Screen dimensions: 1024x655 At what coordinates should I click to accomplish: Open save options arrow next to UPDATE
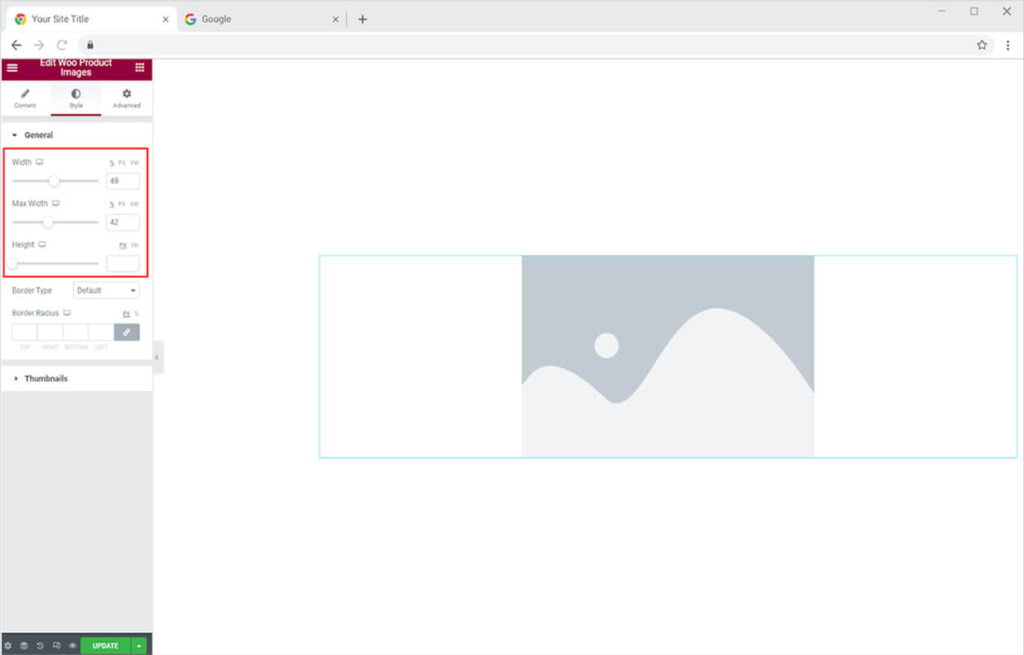139,646
